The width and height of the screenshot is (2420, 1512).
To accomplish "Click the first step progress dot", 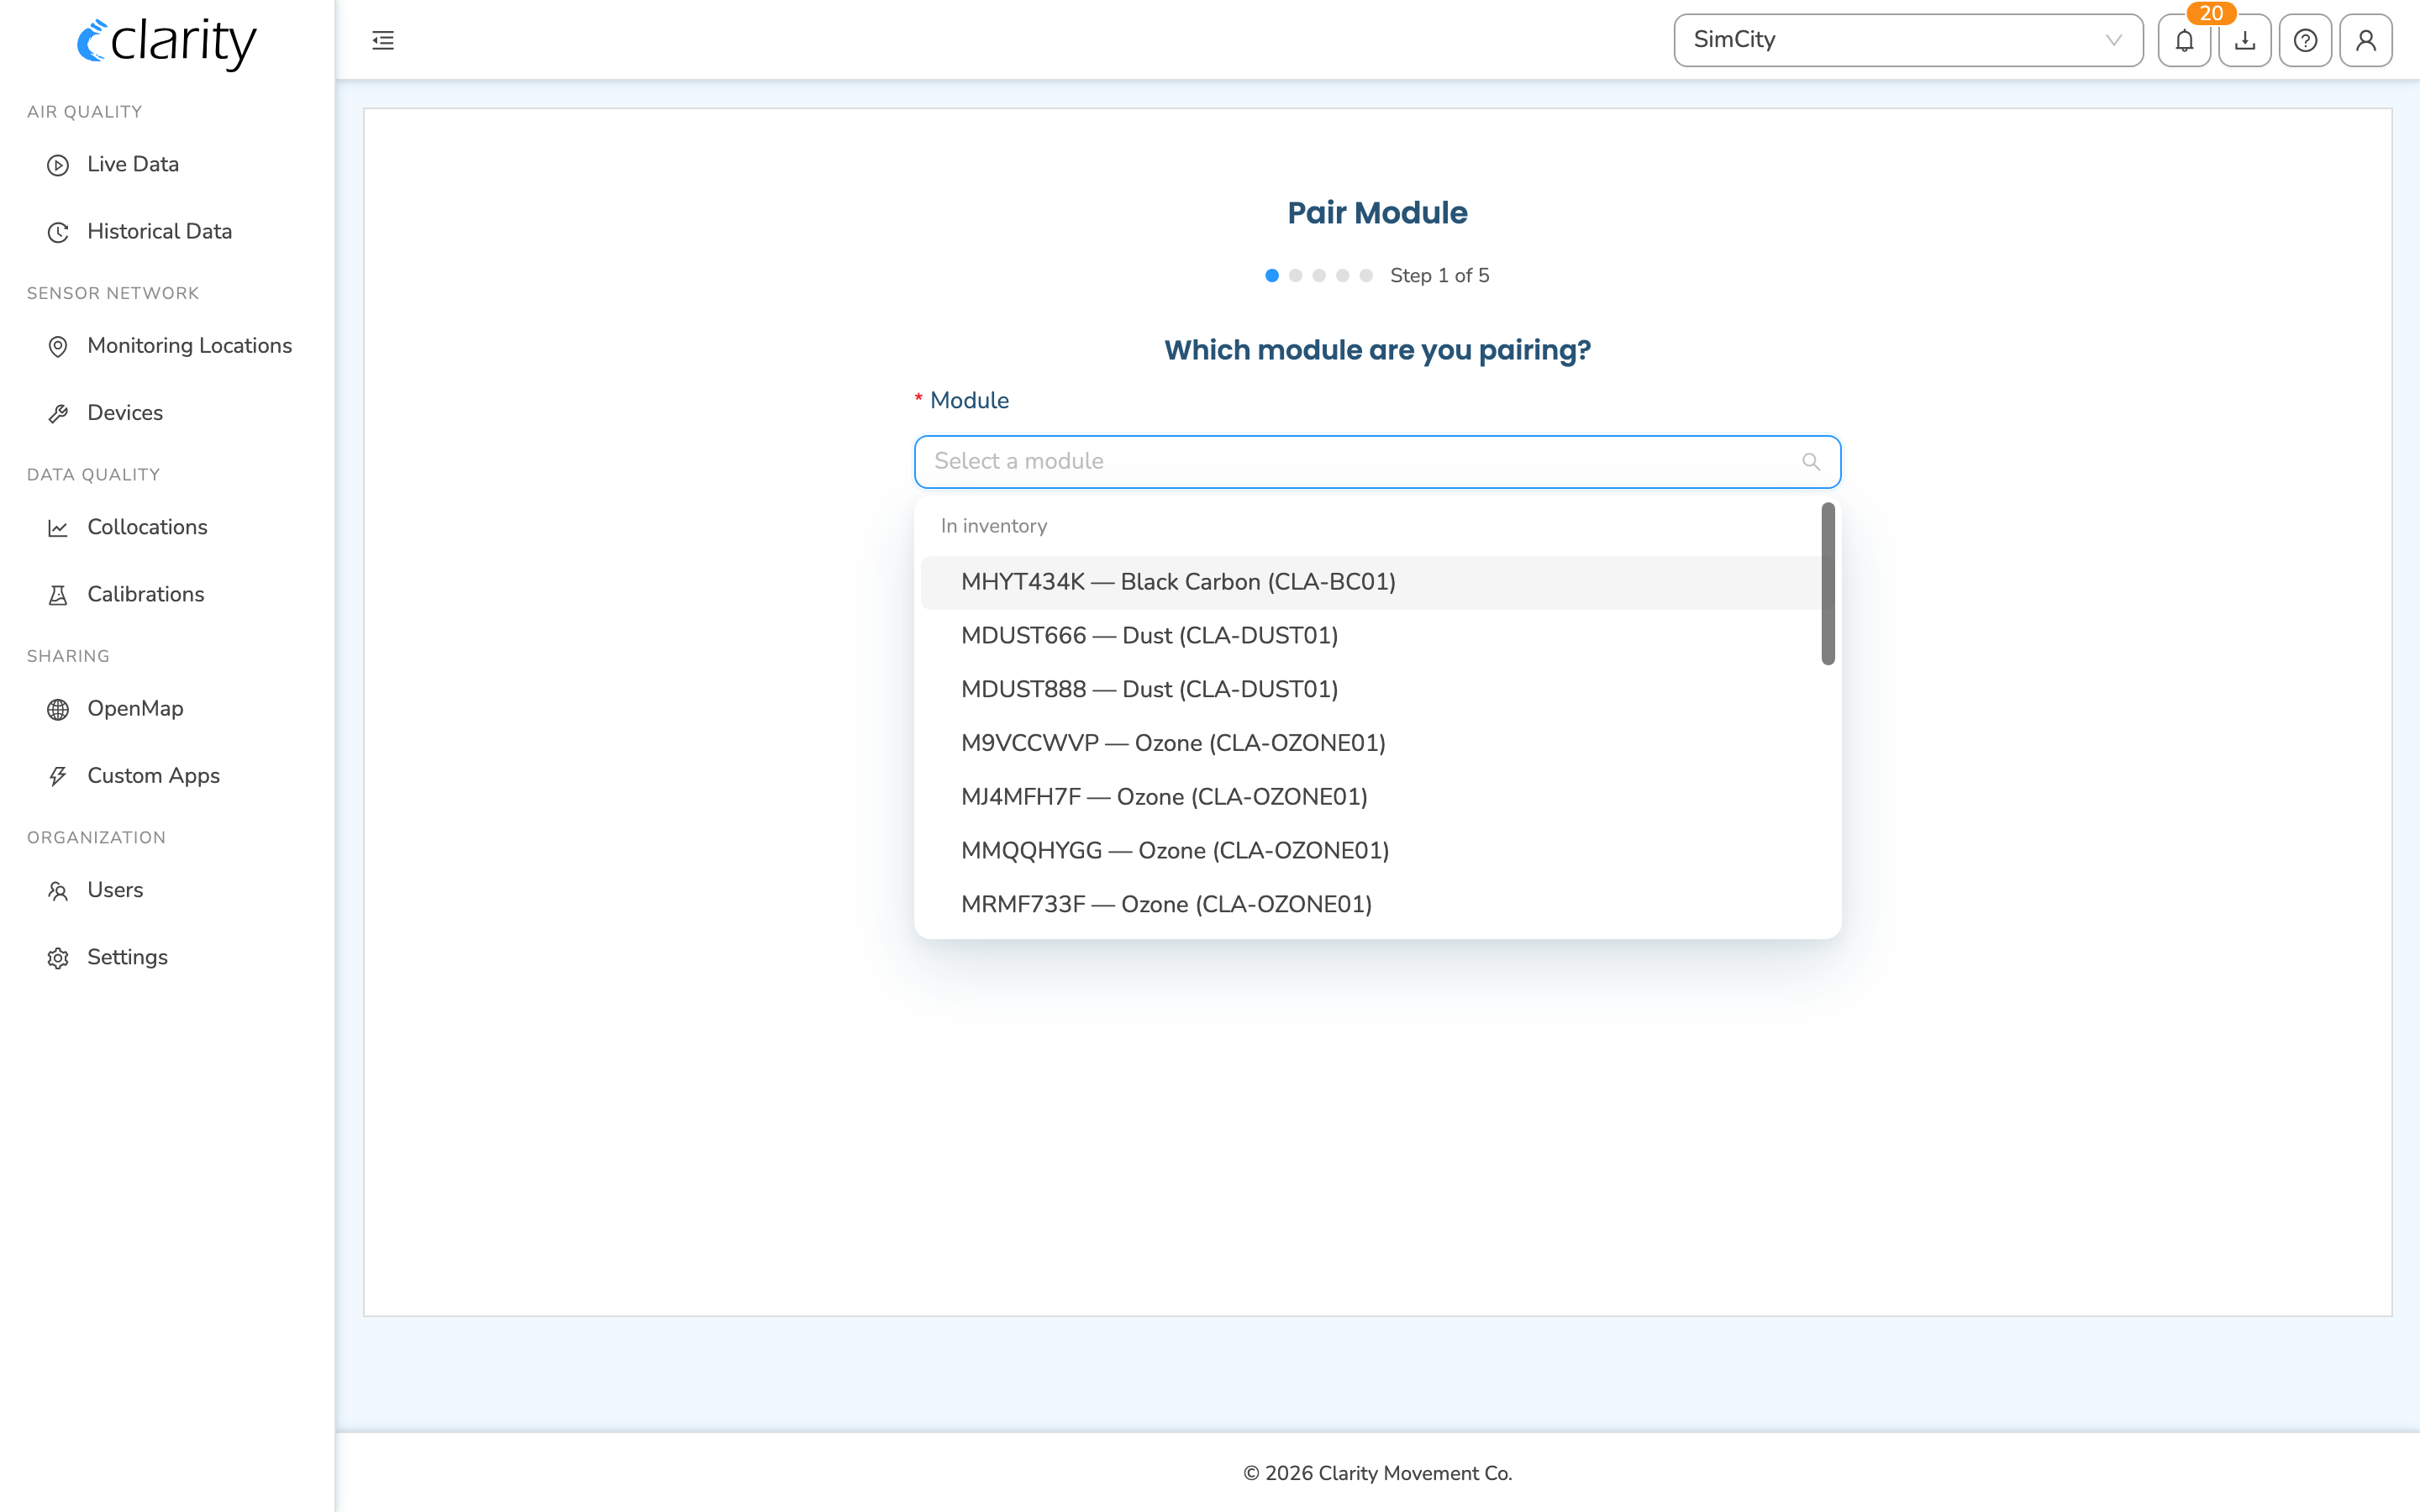I will (x=1272, y=276).
